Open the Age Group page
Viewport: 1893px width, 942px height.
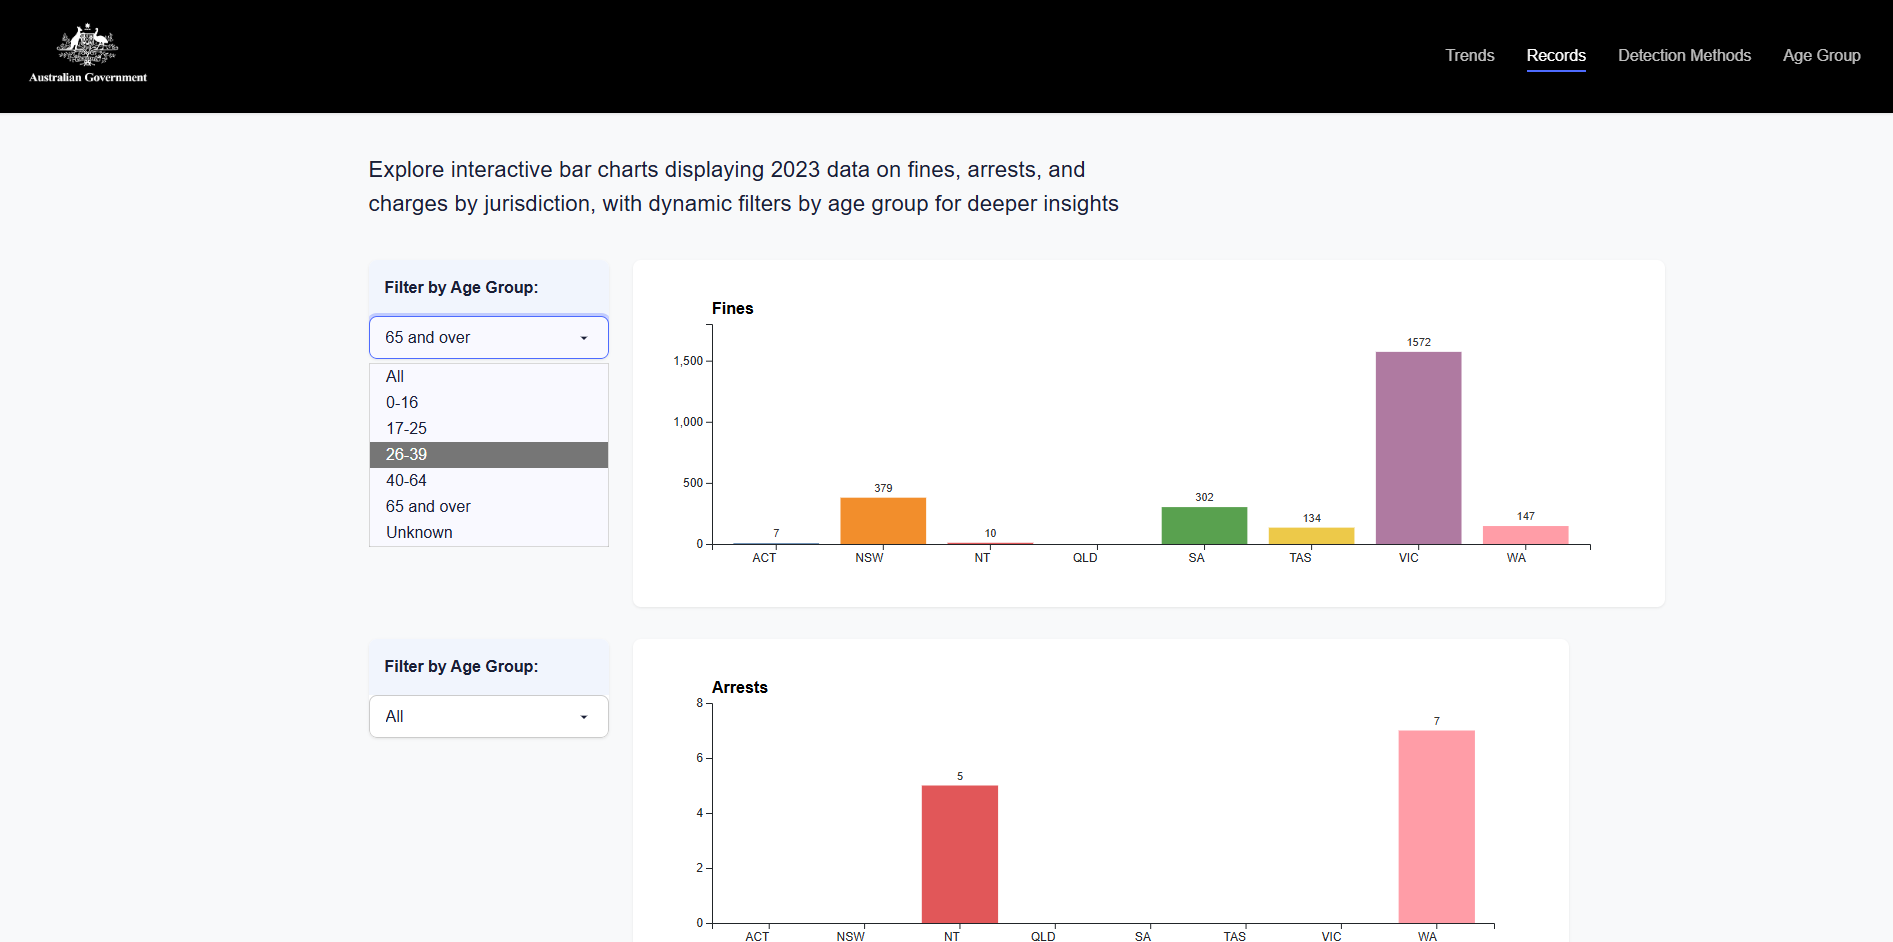(1821, 56)
